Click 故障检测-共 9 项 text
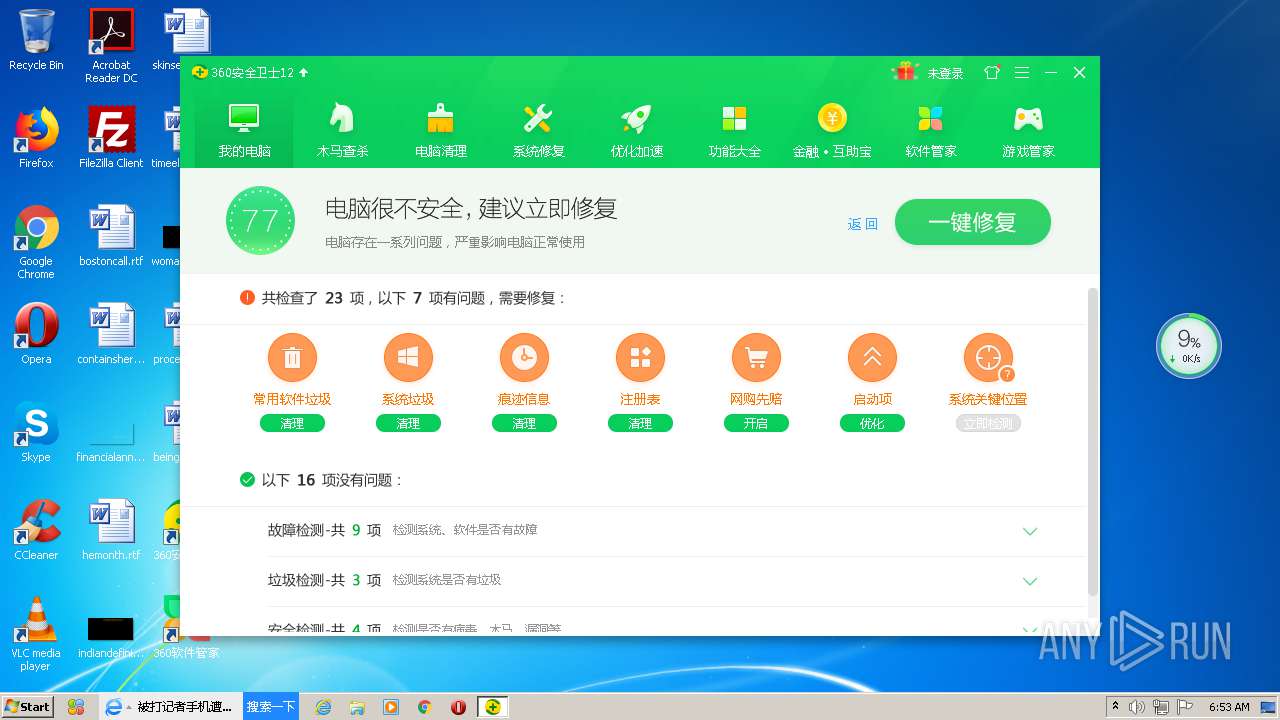 click(324, 530)
